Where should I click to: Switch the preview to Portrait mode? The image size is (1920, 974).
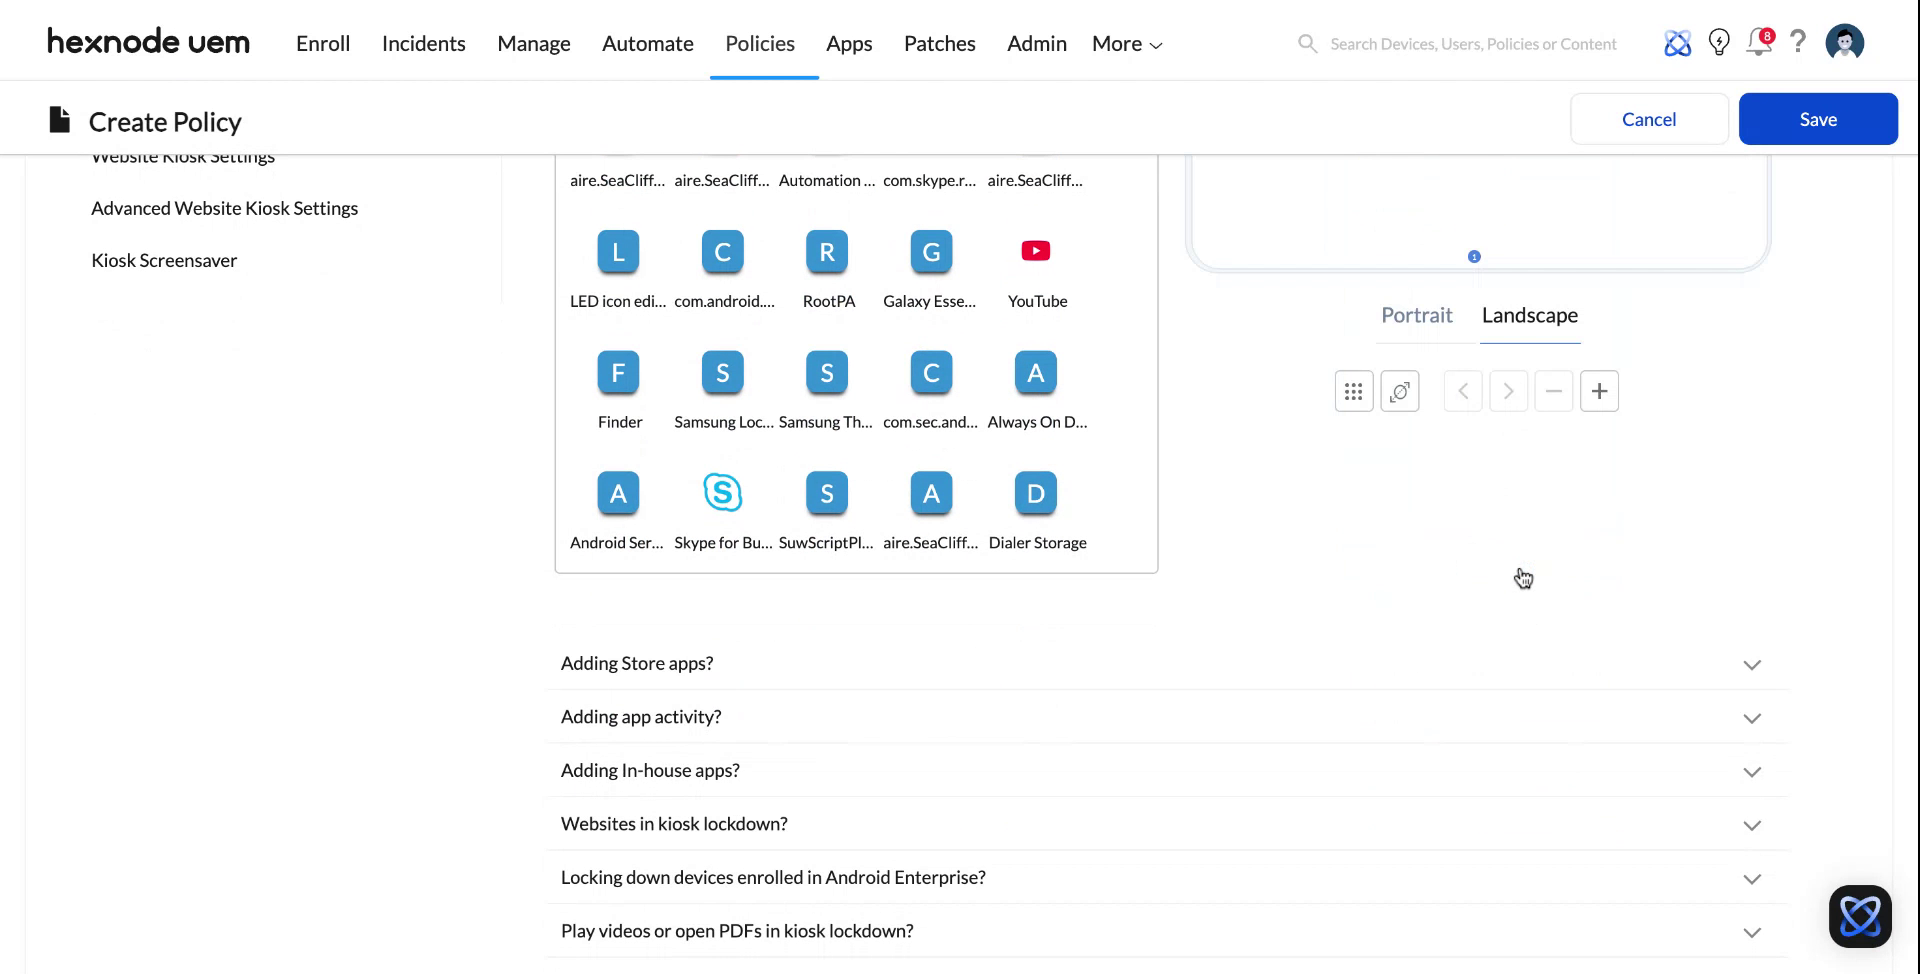click(x=1417, y=315)
